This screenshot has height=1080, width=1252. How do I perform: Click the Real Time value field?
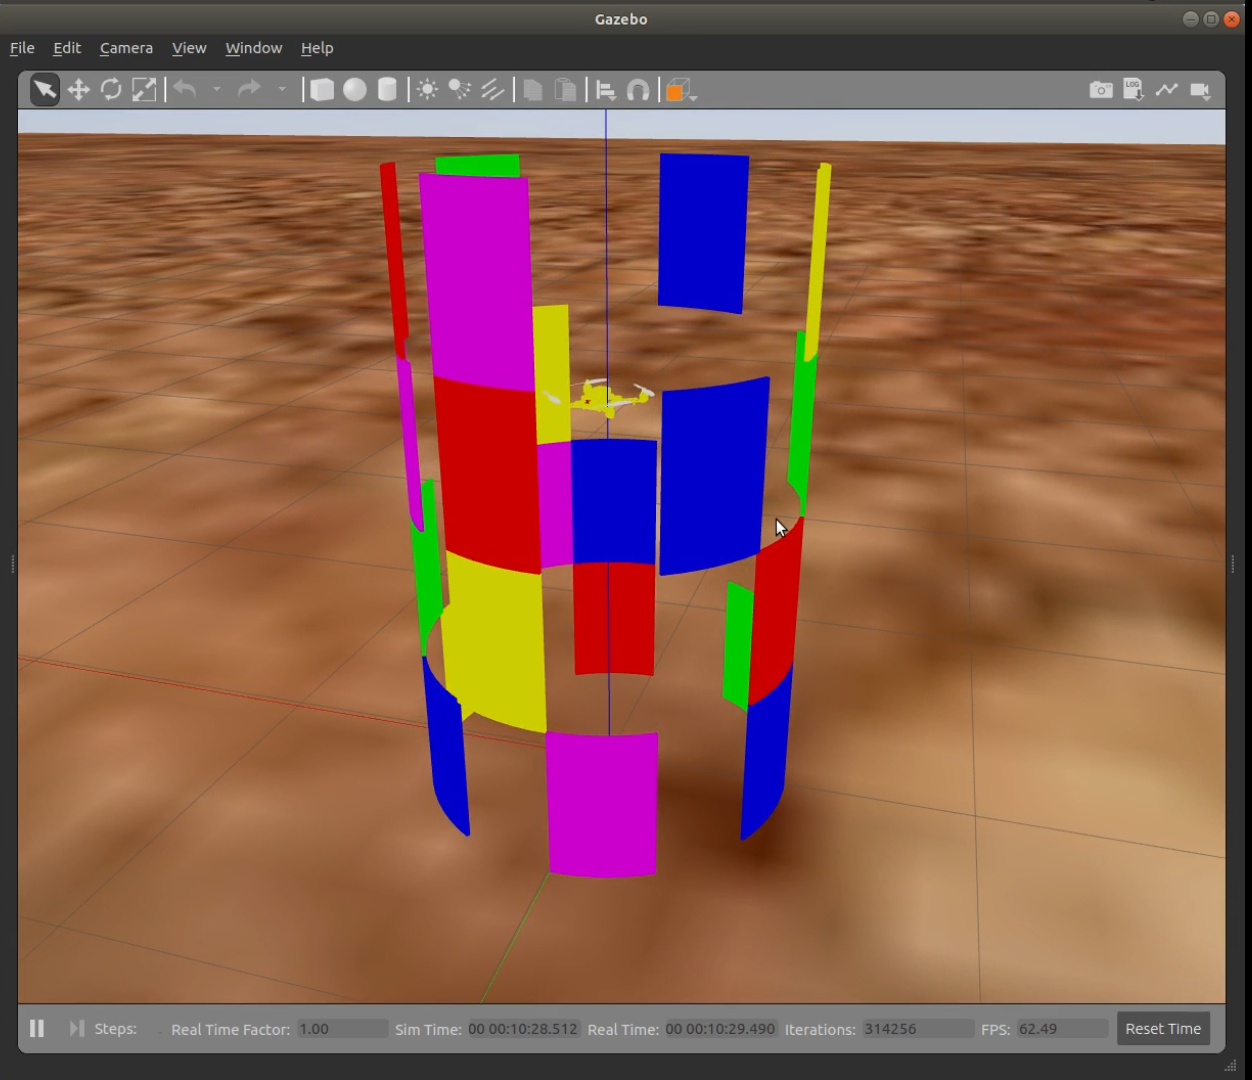(720, 1029)
